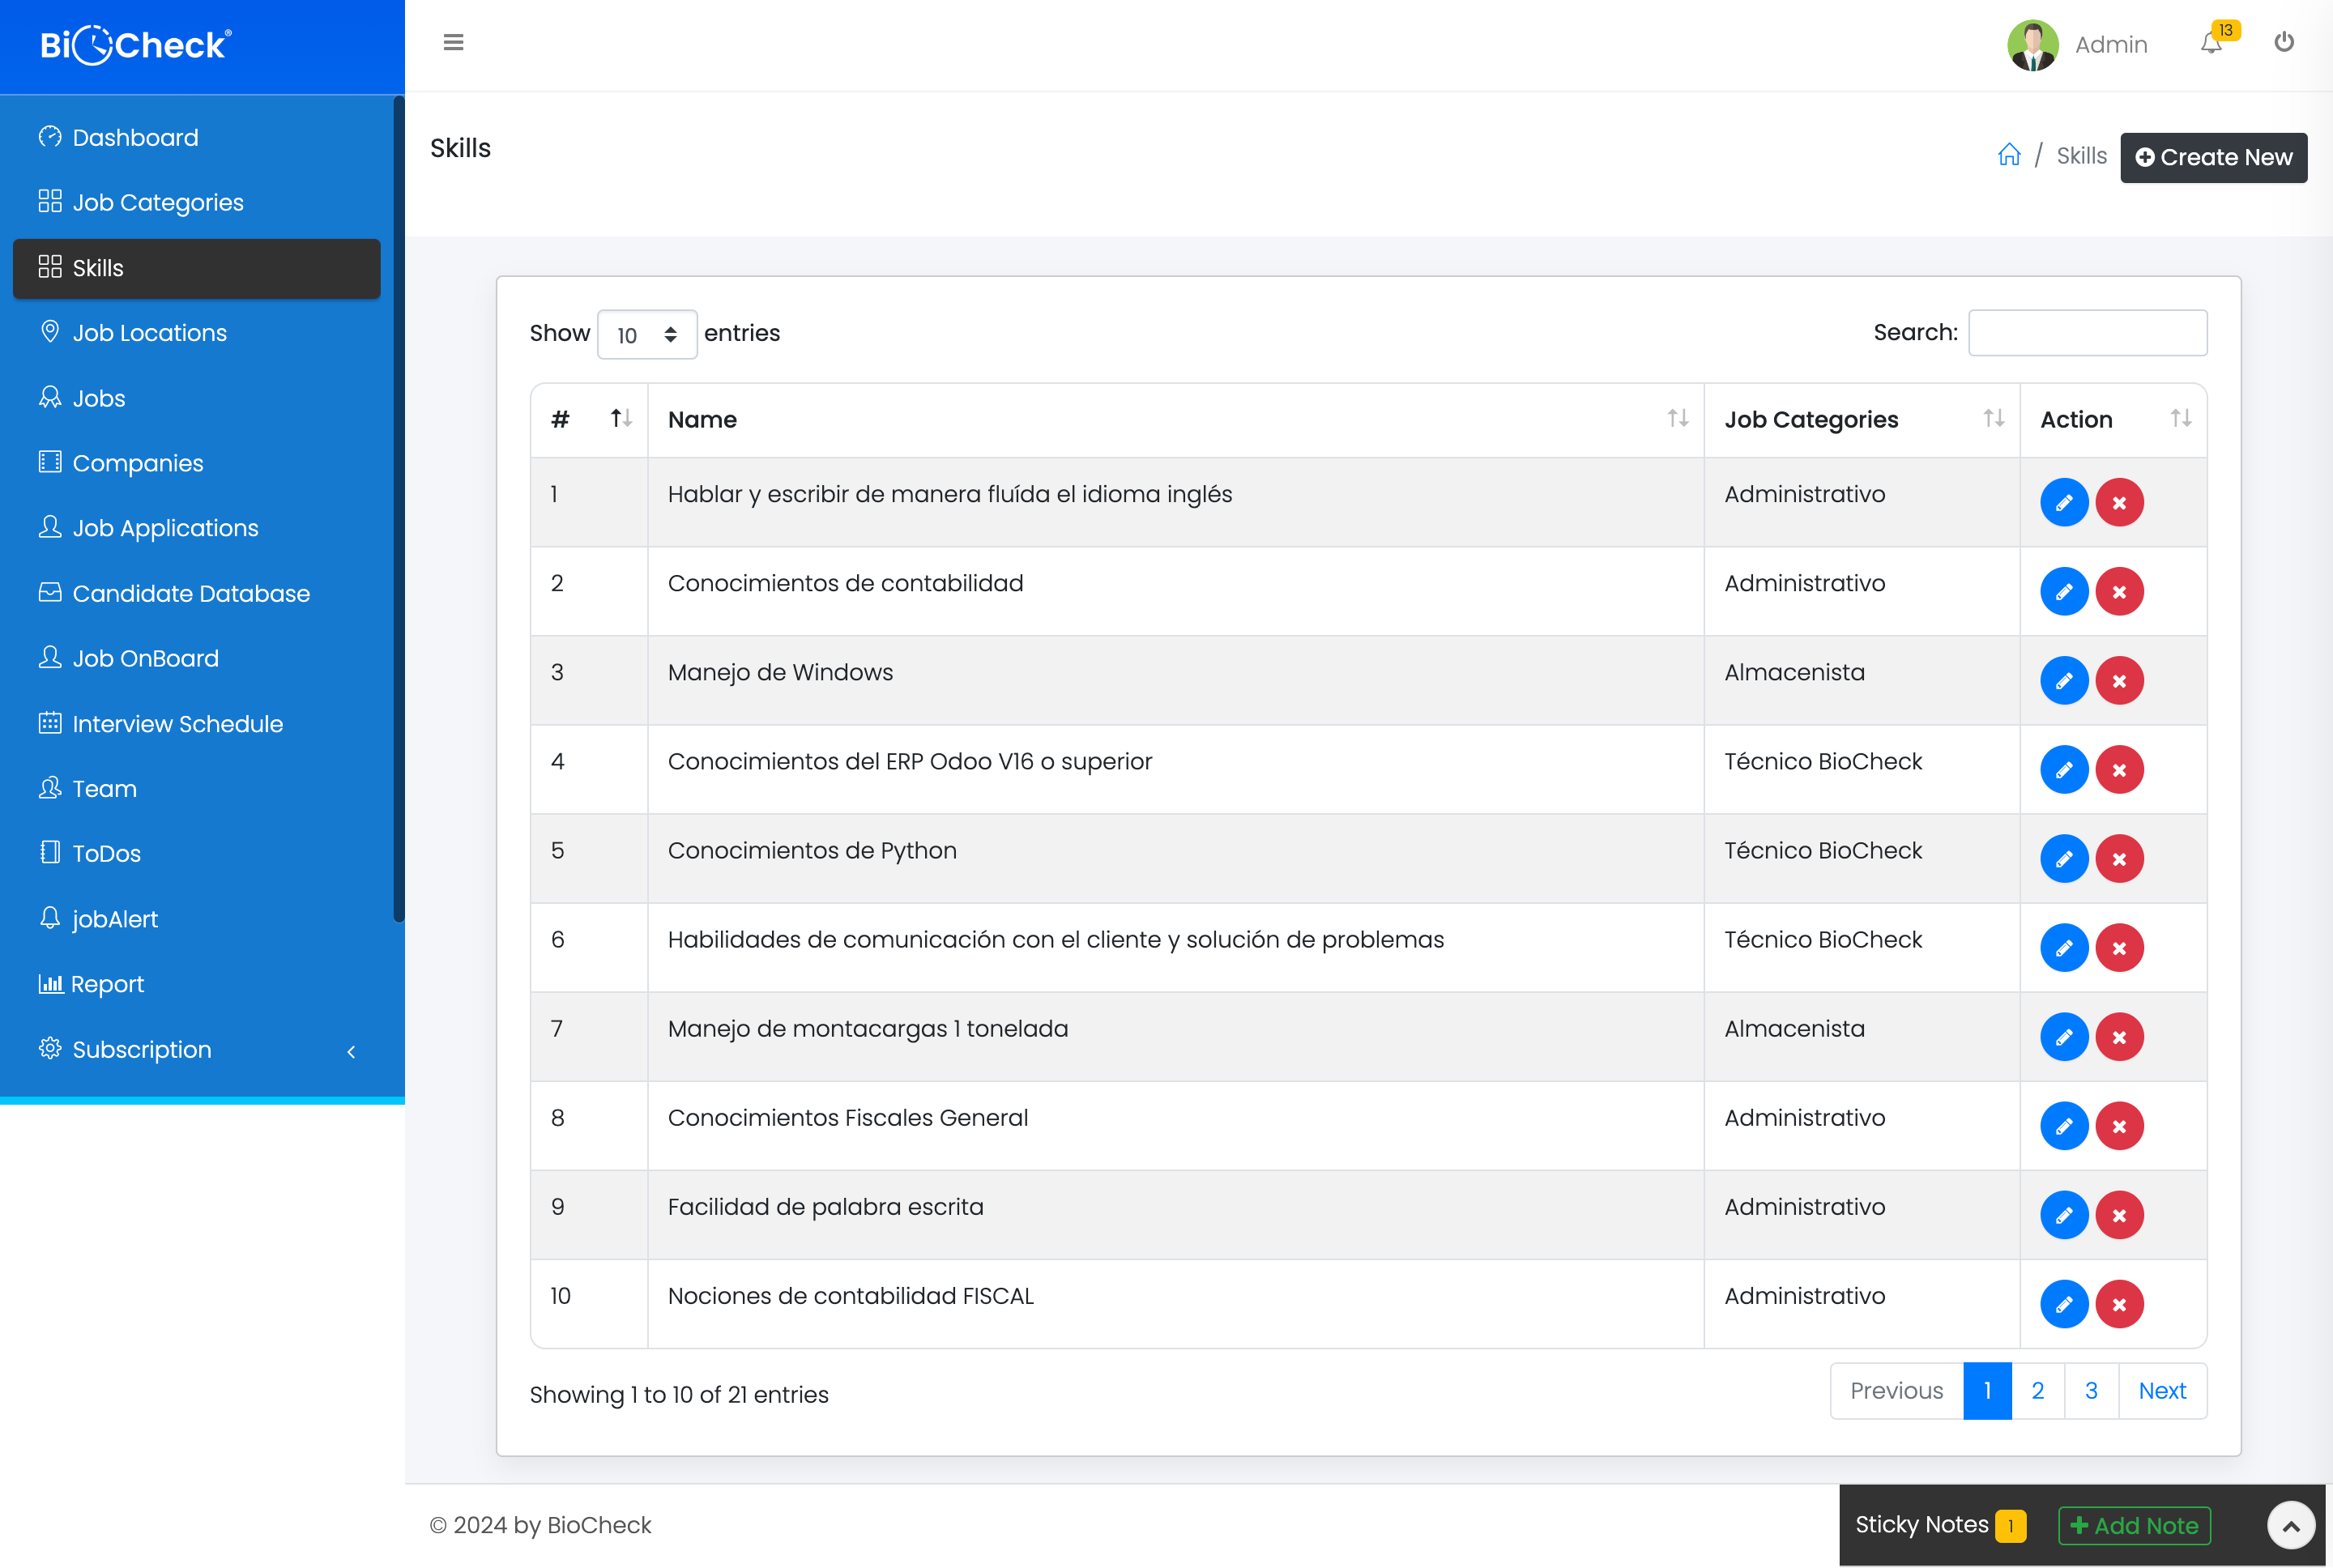The image size is (2333, 1568).
Task: Open Candidate Database in the sidebar
Action: tap(197, 593)
